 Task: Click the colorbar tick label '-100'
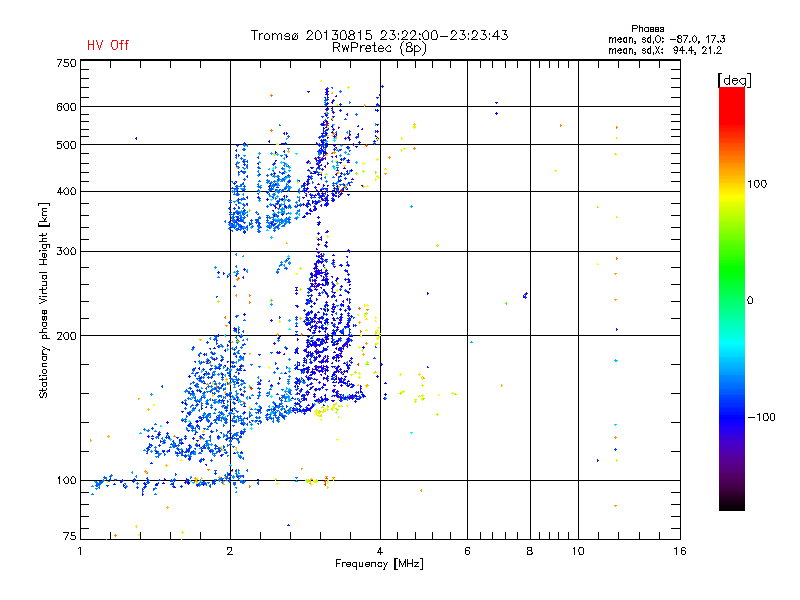(x=762, y=417)
